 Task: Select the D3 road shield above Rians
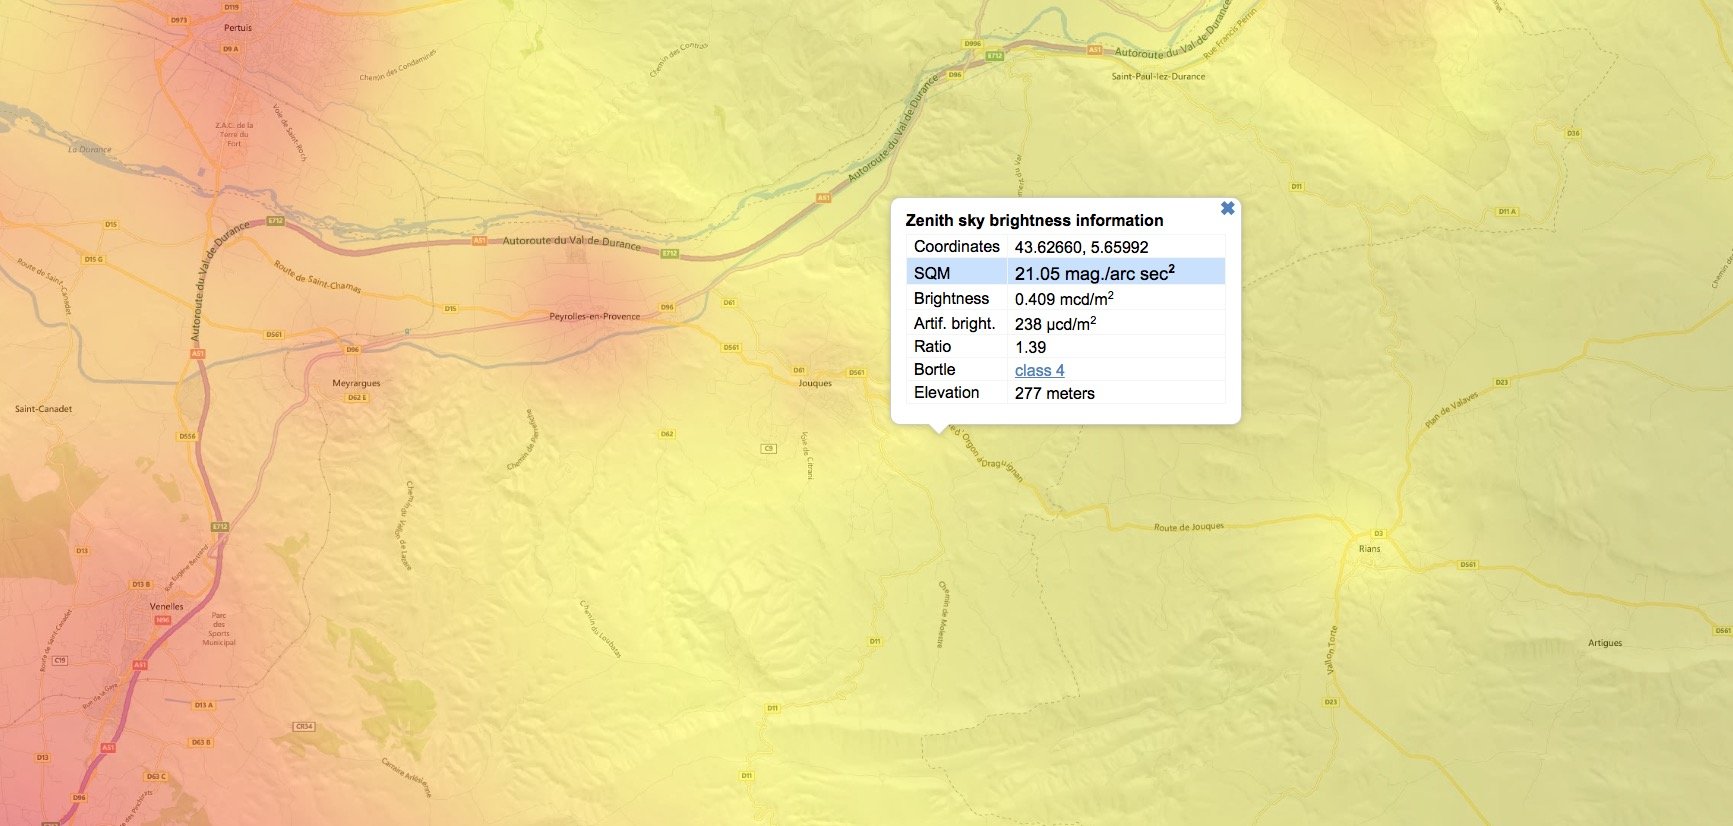pyautogui.click(x=1378, y=533)
